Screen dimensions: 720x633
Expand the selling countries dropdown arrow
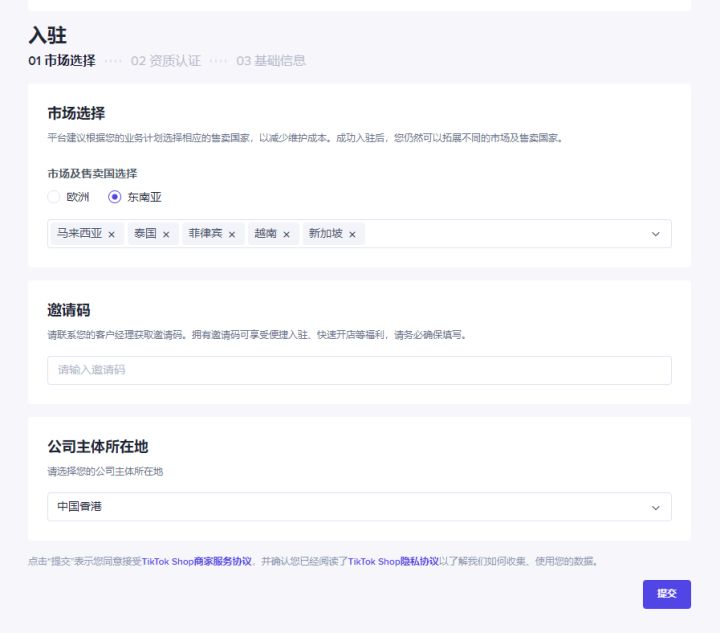click(655, 234)
